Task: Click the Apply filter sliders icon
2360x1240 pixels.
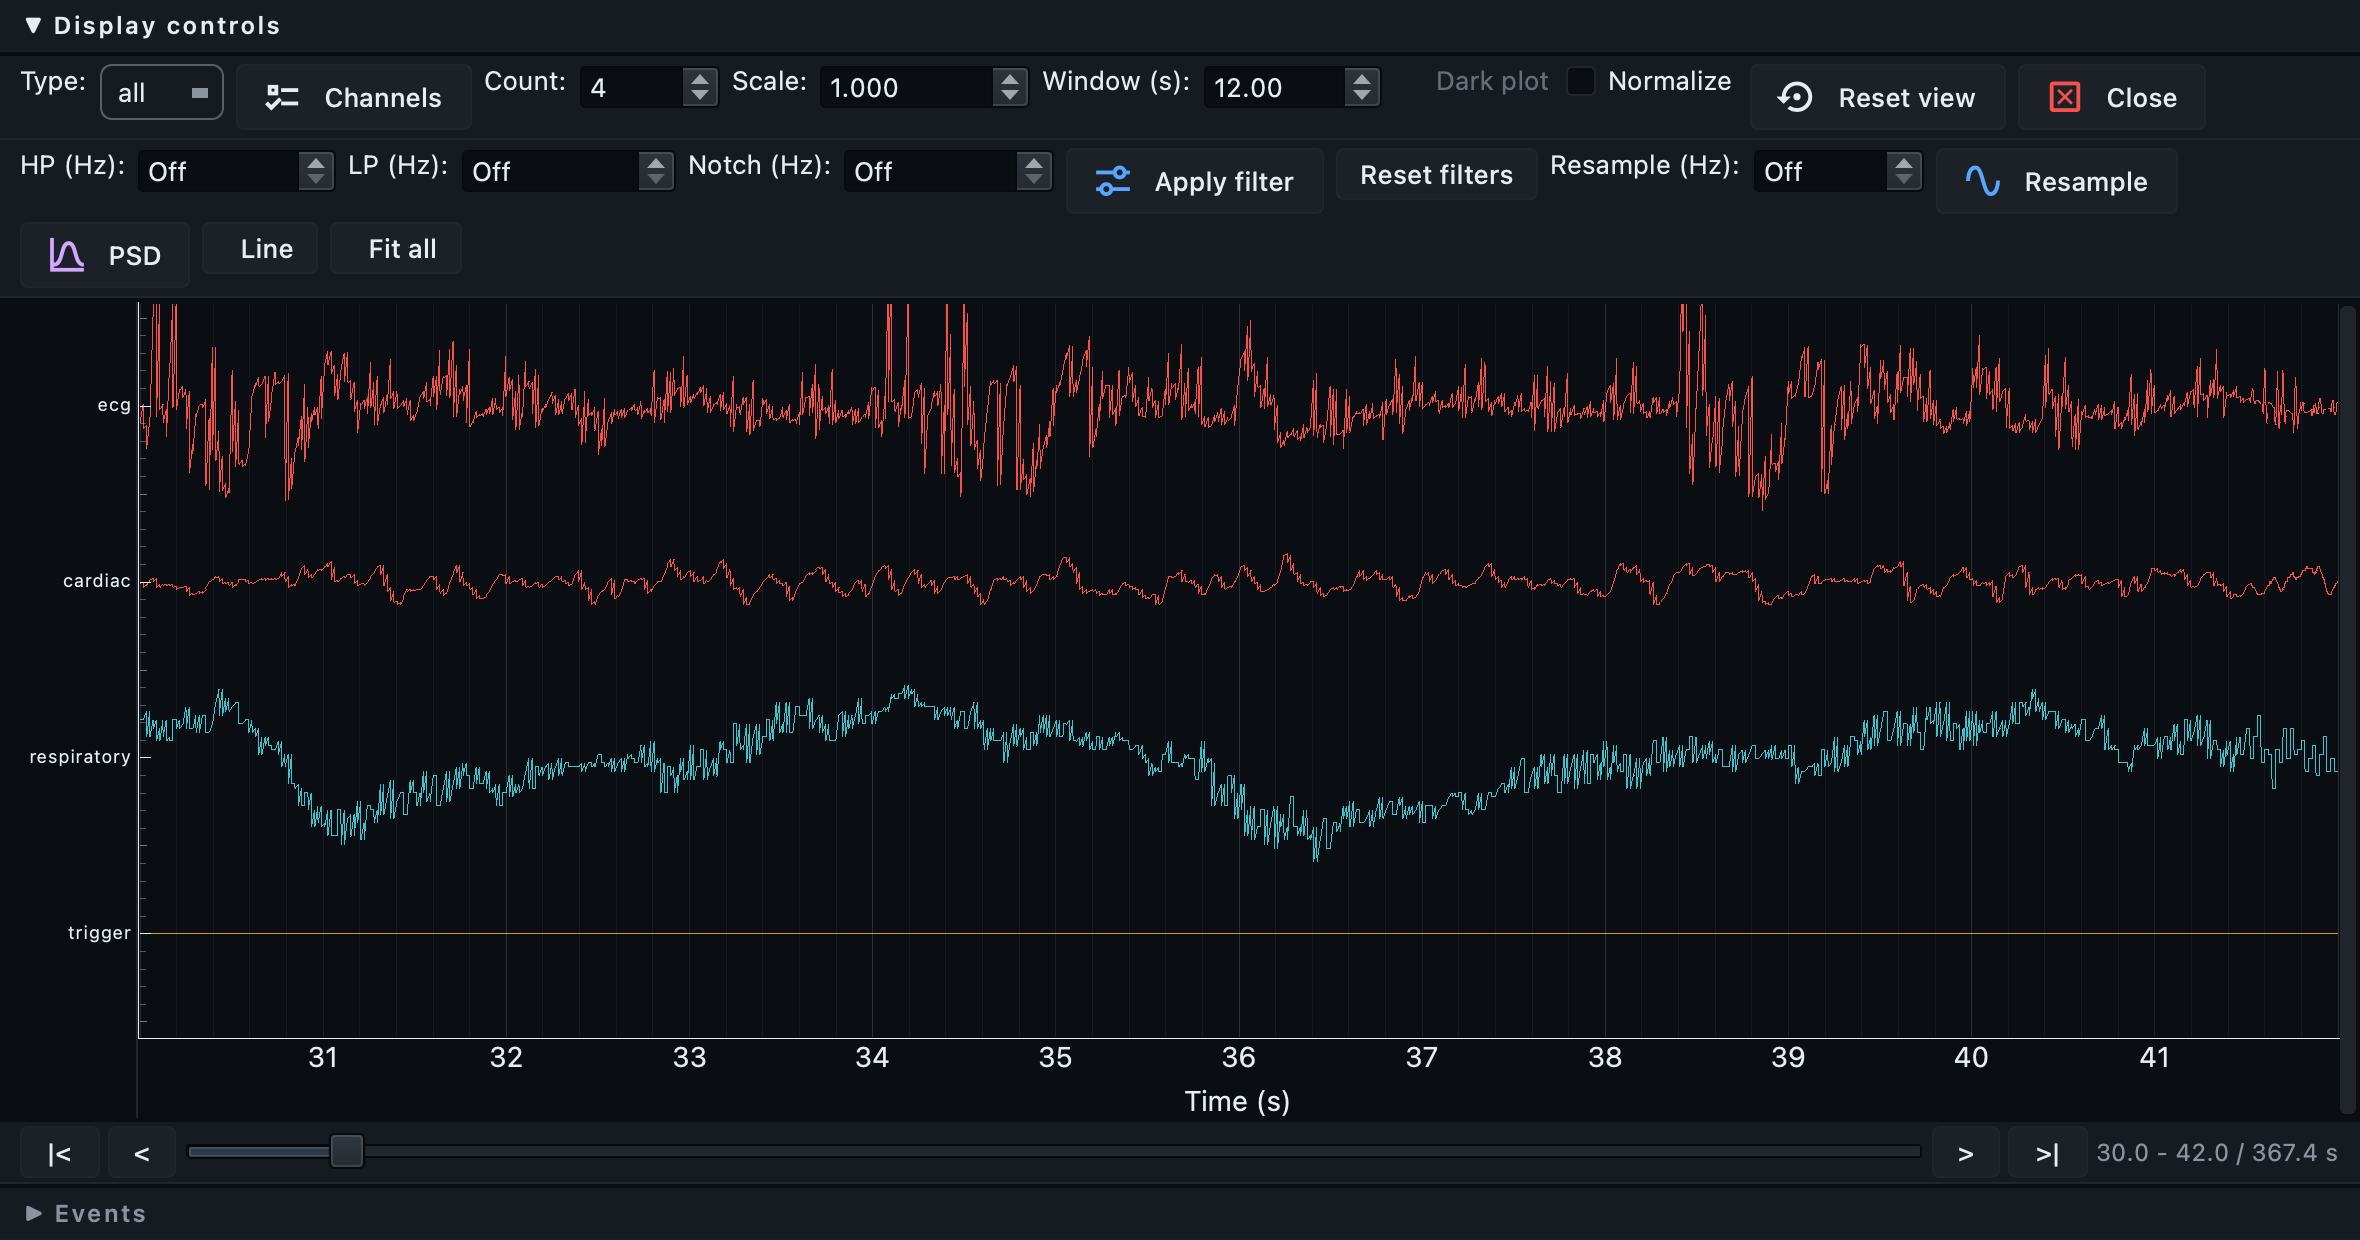Action: pos(1112,181)
